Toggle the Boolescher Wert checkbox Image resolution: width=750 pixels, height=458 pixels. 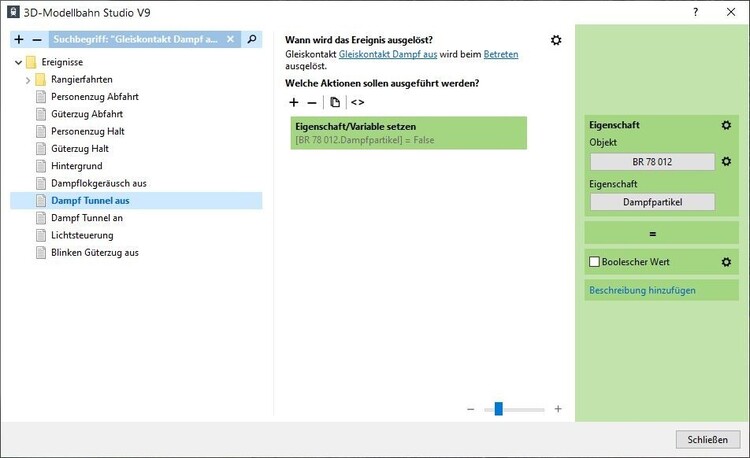(x=595, y=262)
